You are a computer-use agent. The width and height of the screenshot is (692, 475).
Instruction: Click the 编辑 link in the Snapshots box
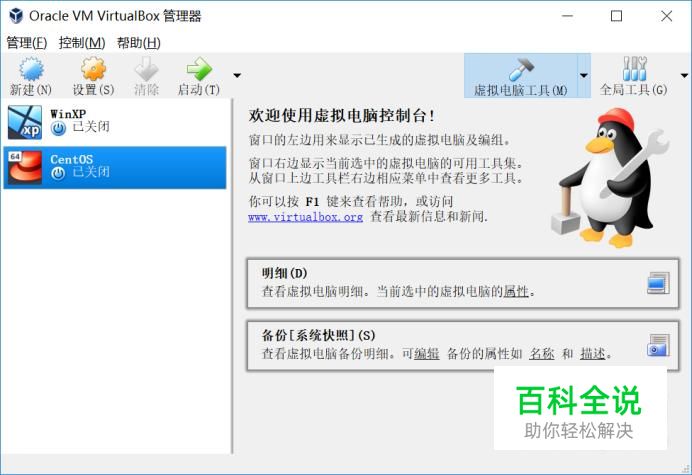(x=427, y=354)
